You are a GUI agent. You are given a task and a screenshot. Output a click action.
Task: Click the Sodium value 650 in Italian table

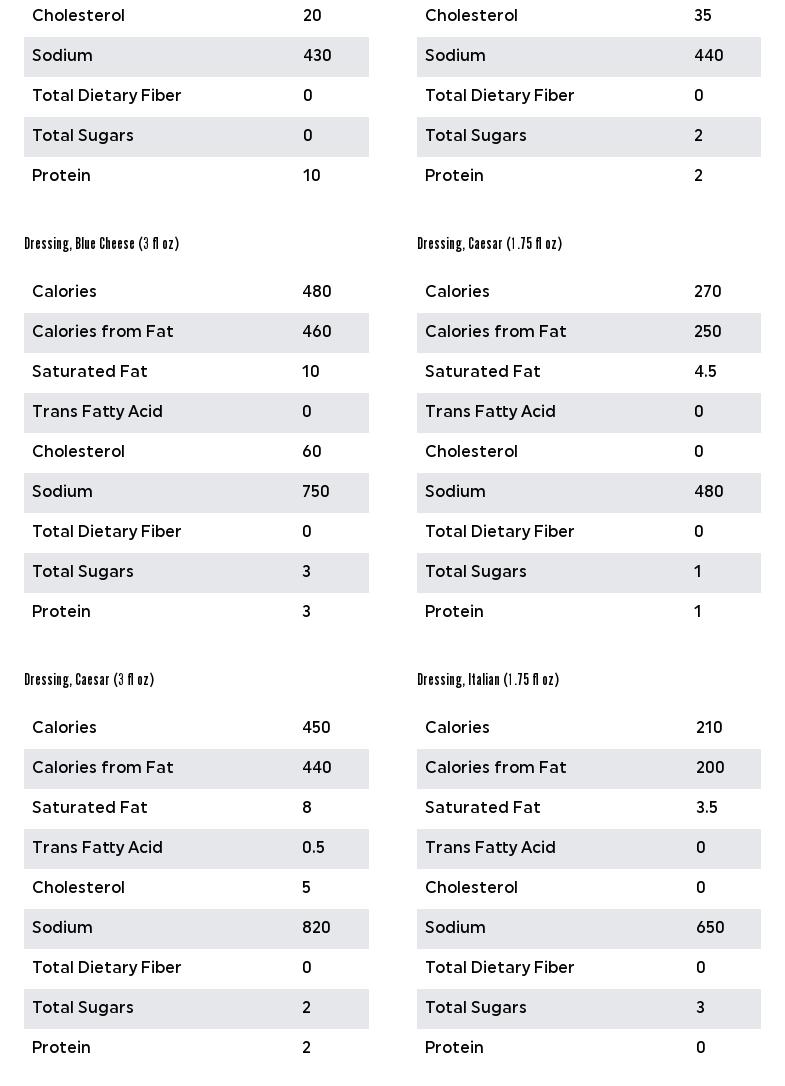coord(710,928)
